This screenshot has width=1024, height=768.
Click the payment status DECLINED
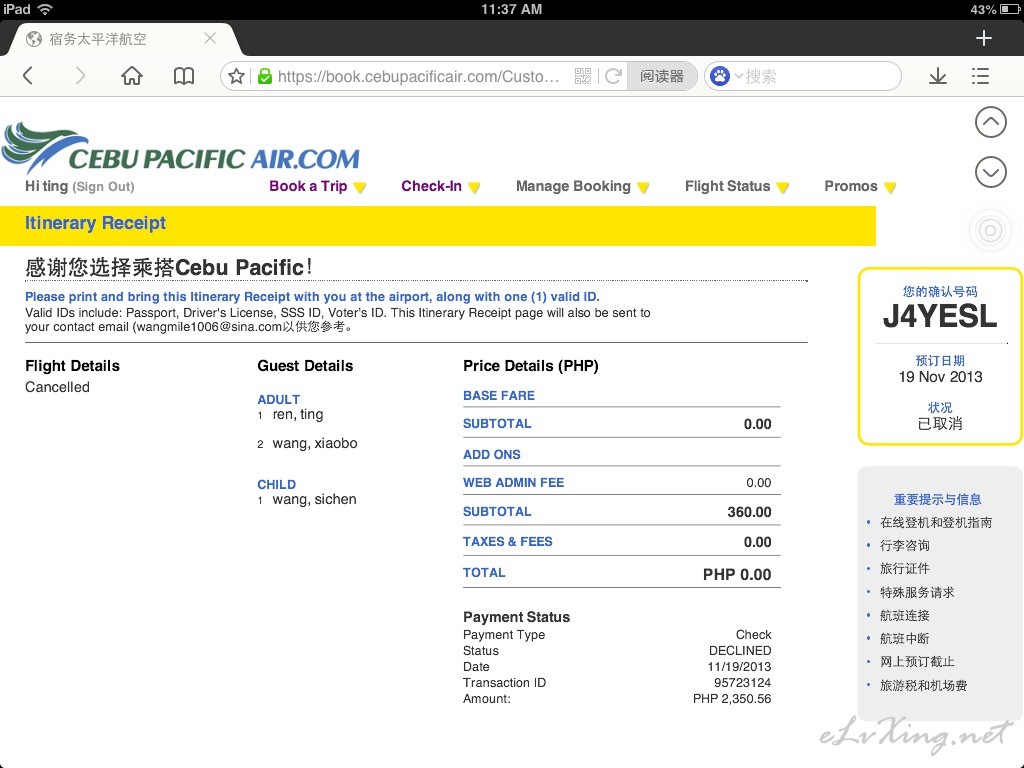pyautogui.click(x=740, y=650)
